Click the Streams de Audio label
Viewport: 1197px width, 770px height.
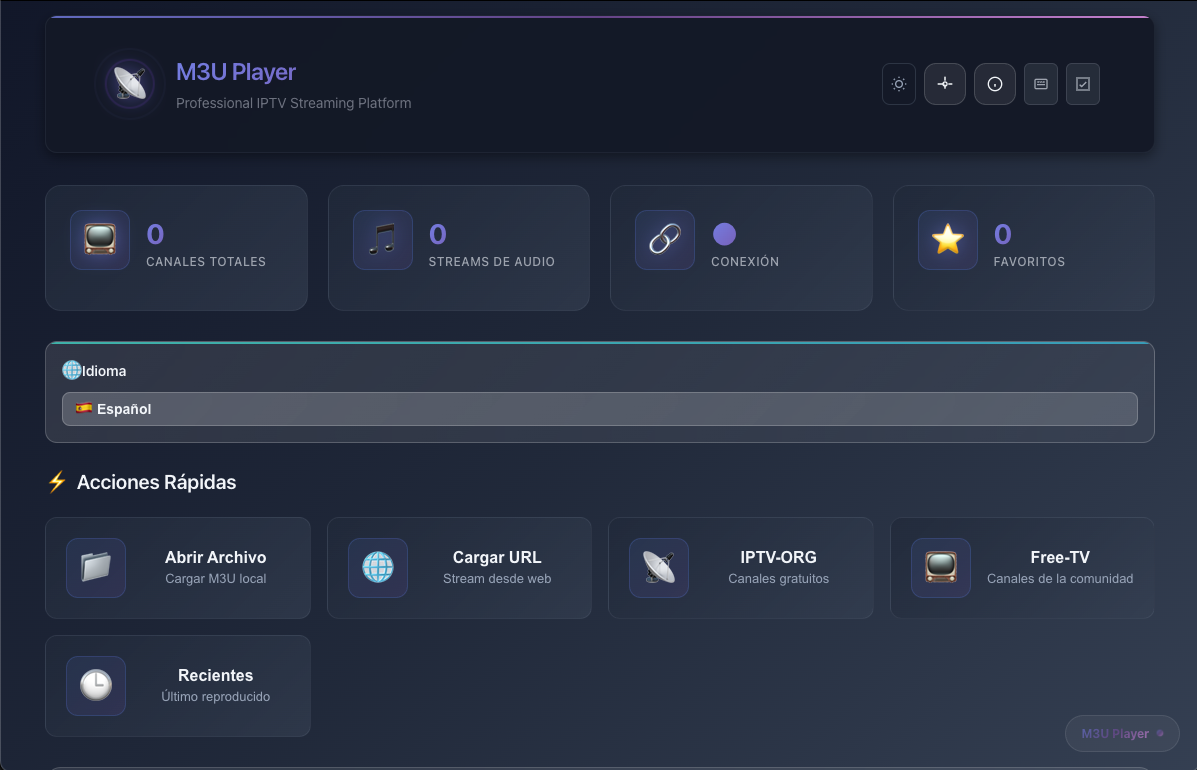click(x=492, y=262)
